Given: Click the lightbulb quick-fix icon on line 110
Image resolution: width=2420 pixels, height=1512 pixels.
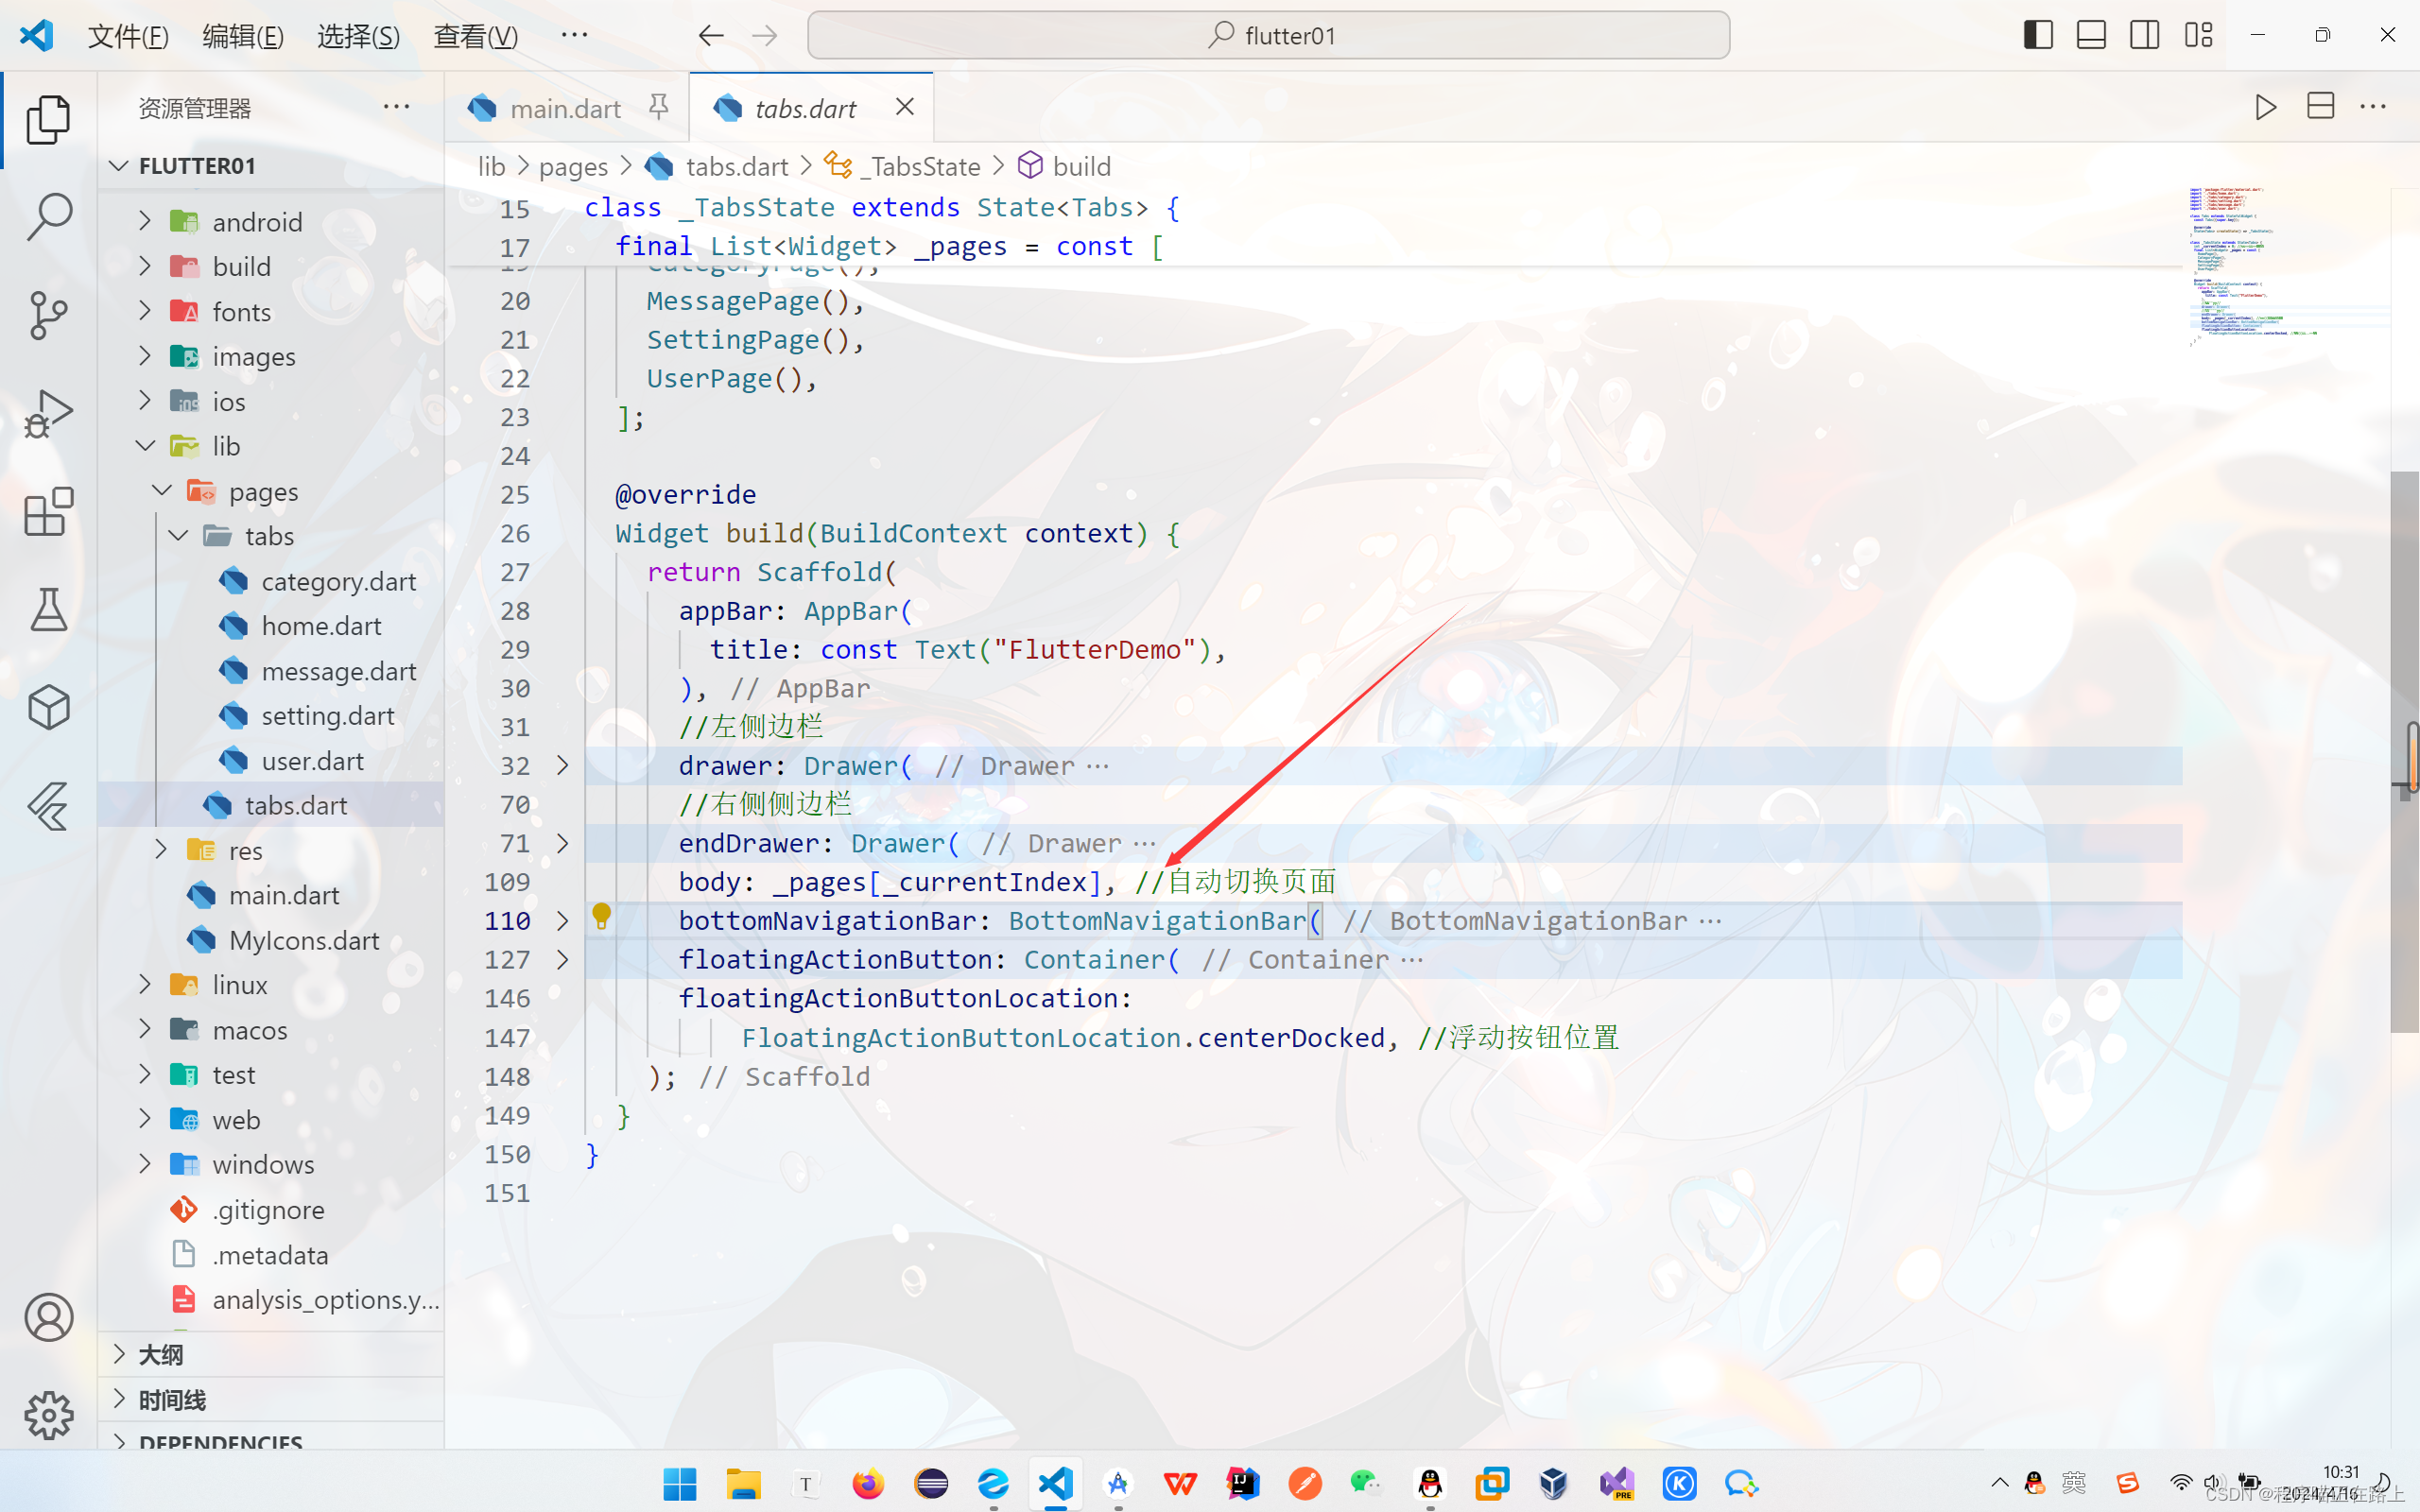Looking at the screenshot, I should [601, 915].
